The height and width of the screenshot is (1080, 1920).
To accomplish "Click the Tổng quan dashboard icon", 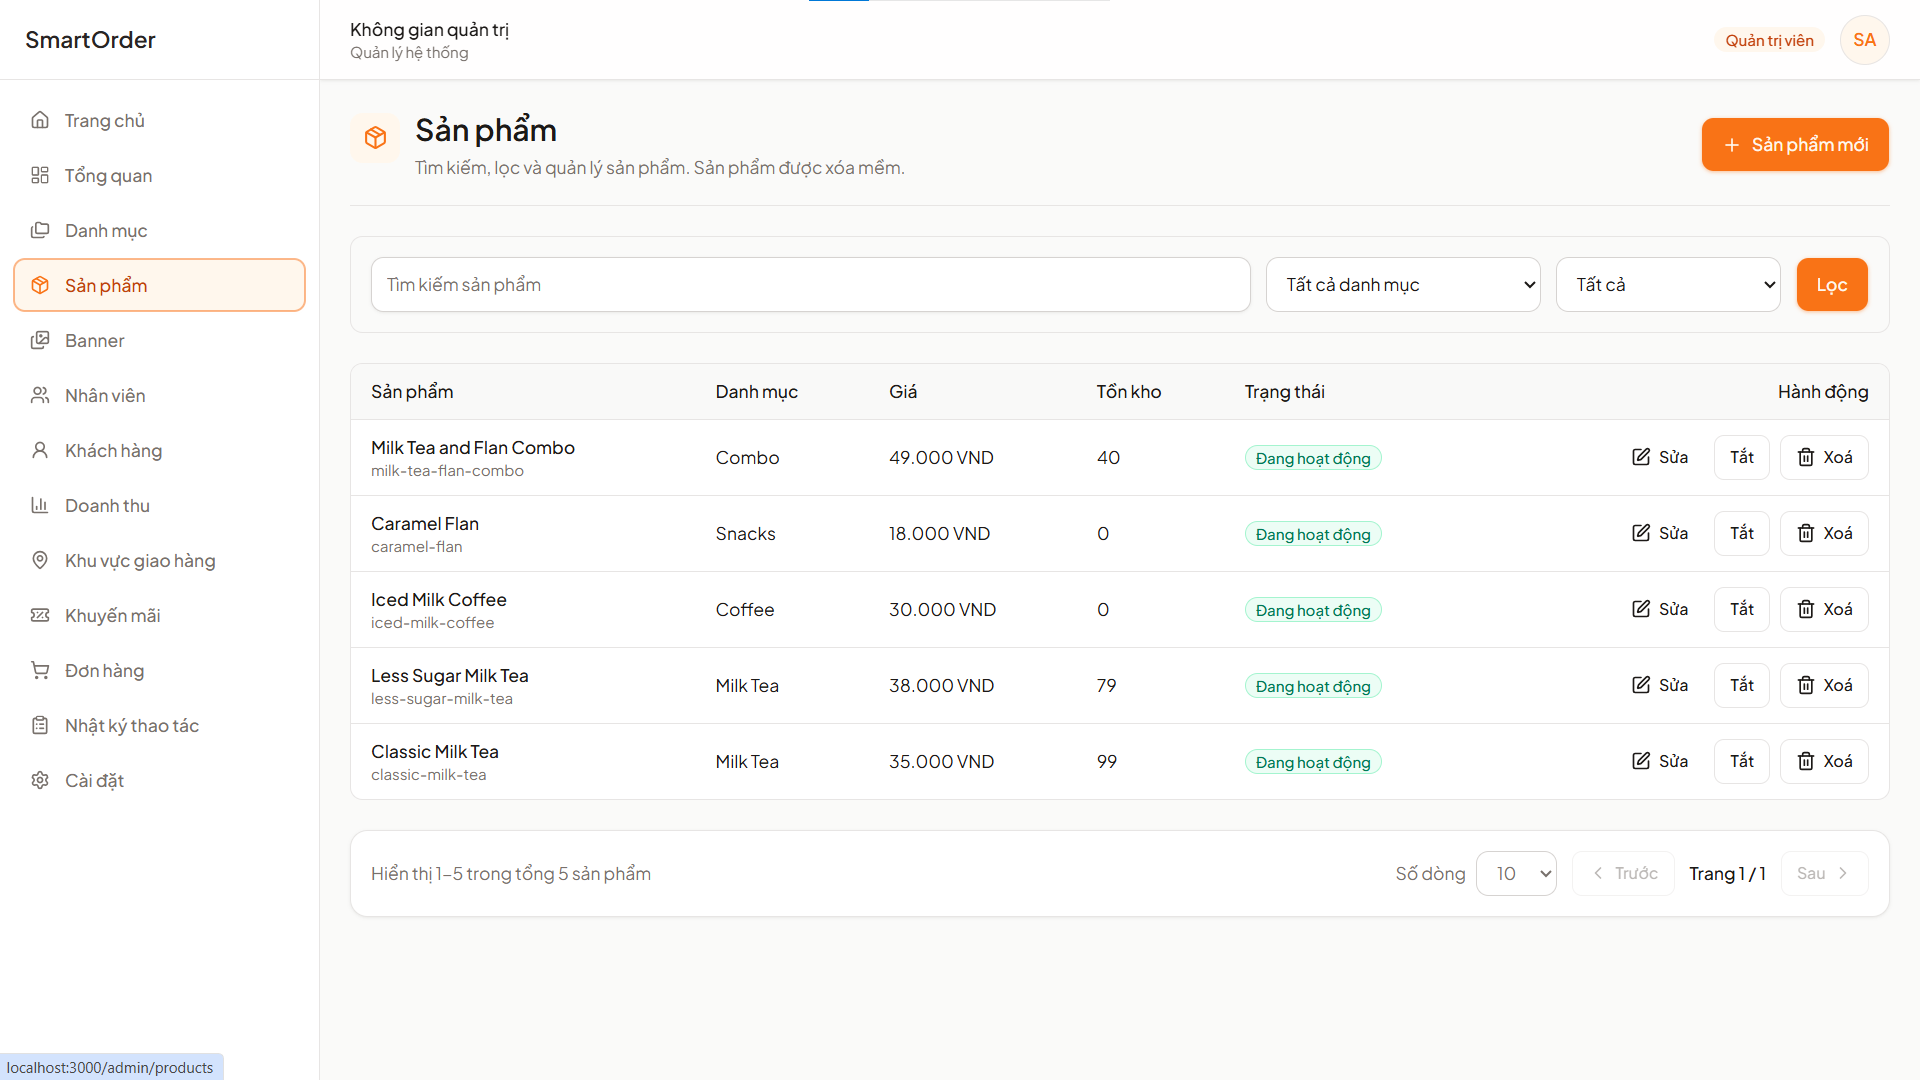I will [40, 175].
